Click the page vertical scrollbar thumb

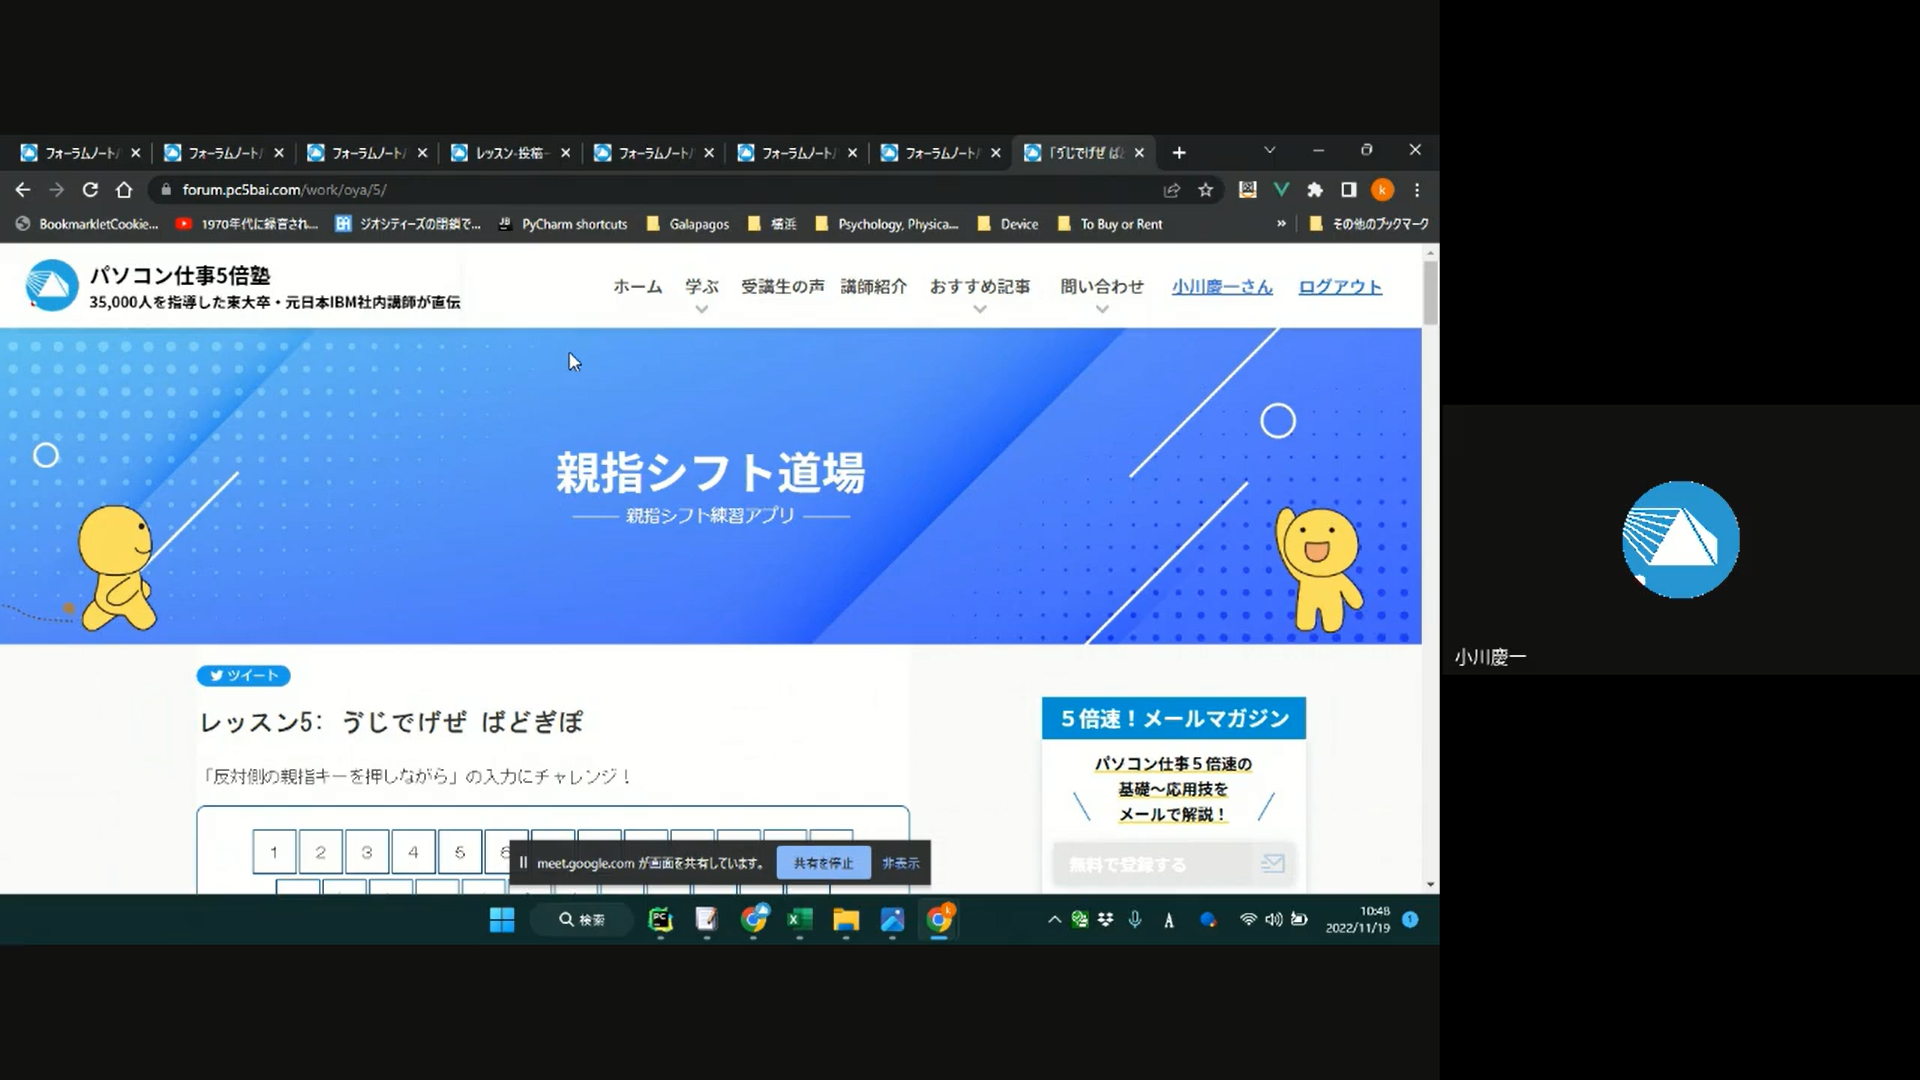(x=1430, y=292)
